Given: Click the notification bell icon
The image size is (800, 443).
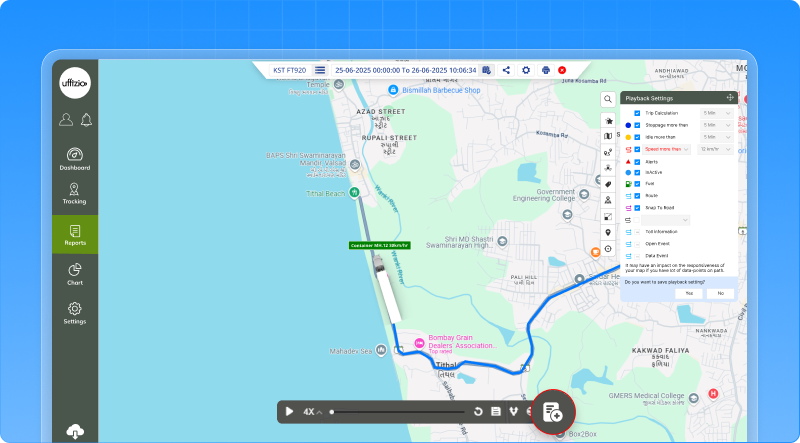Looking at the screenshot, I should click(x=86, y=120).
